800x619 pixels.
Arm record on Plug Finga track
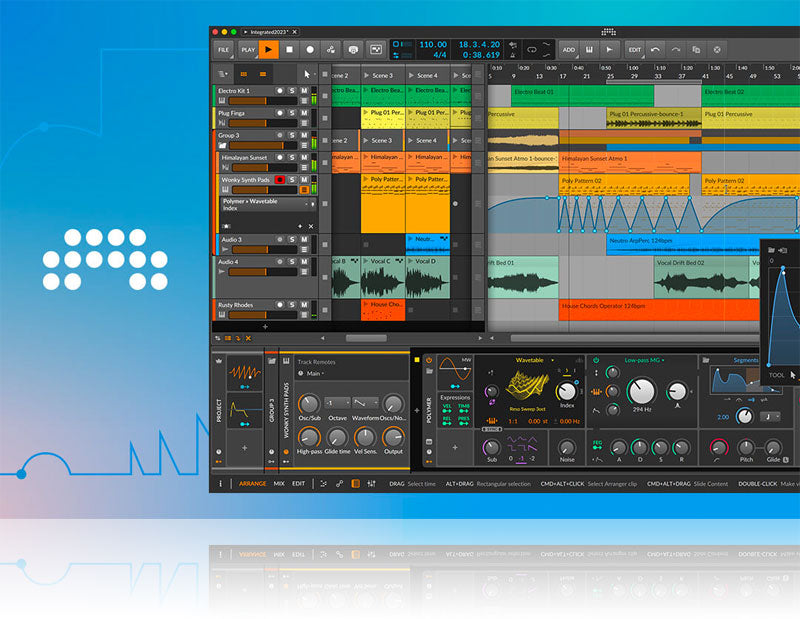point(280,113)
